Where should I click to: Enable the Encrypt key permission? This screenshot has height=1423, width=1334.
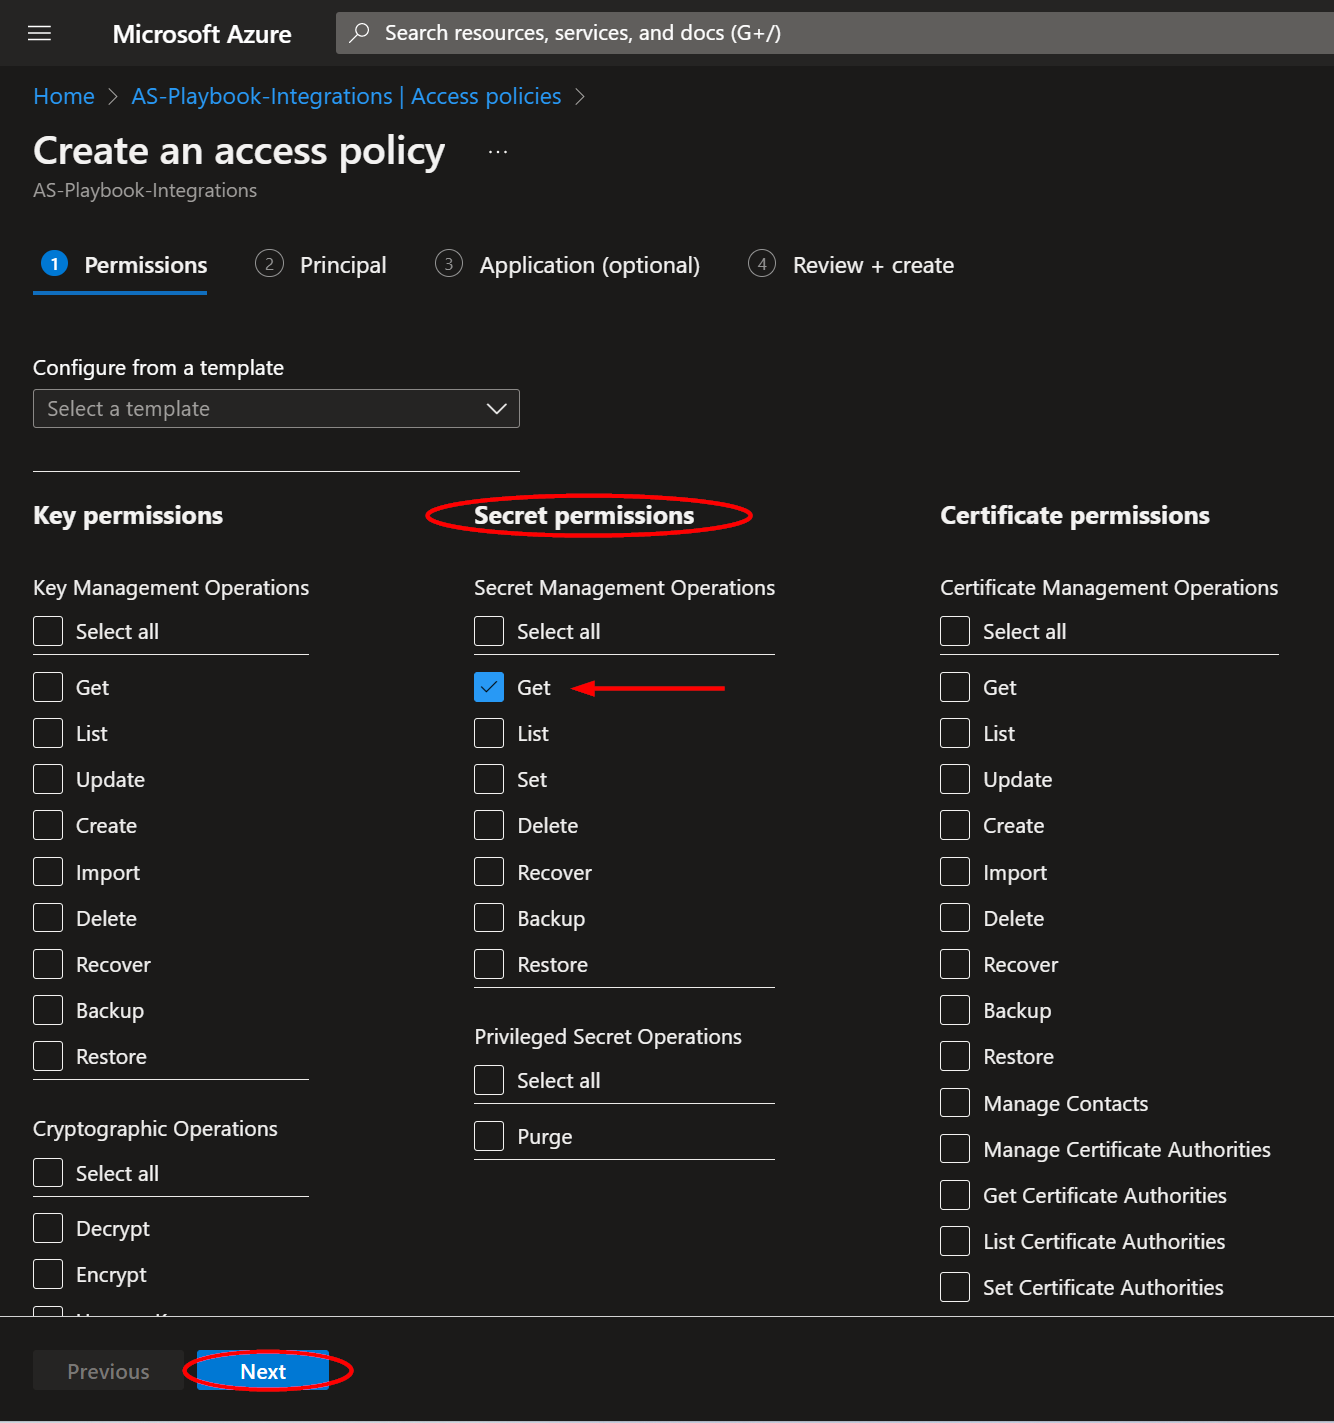[x=48, y=1274]
